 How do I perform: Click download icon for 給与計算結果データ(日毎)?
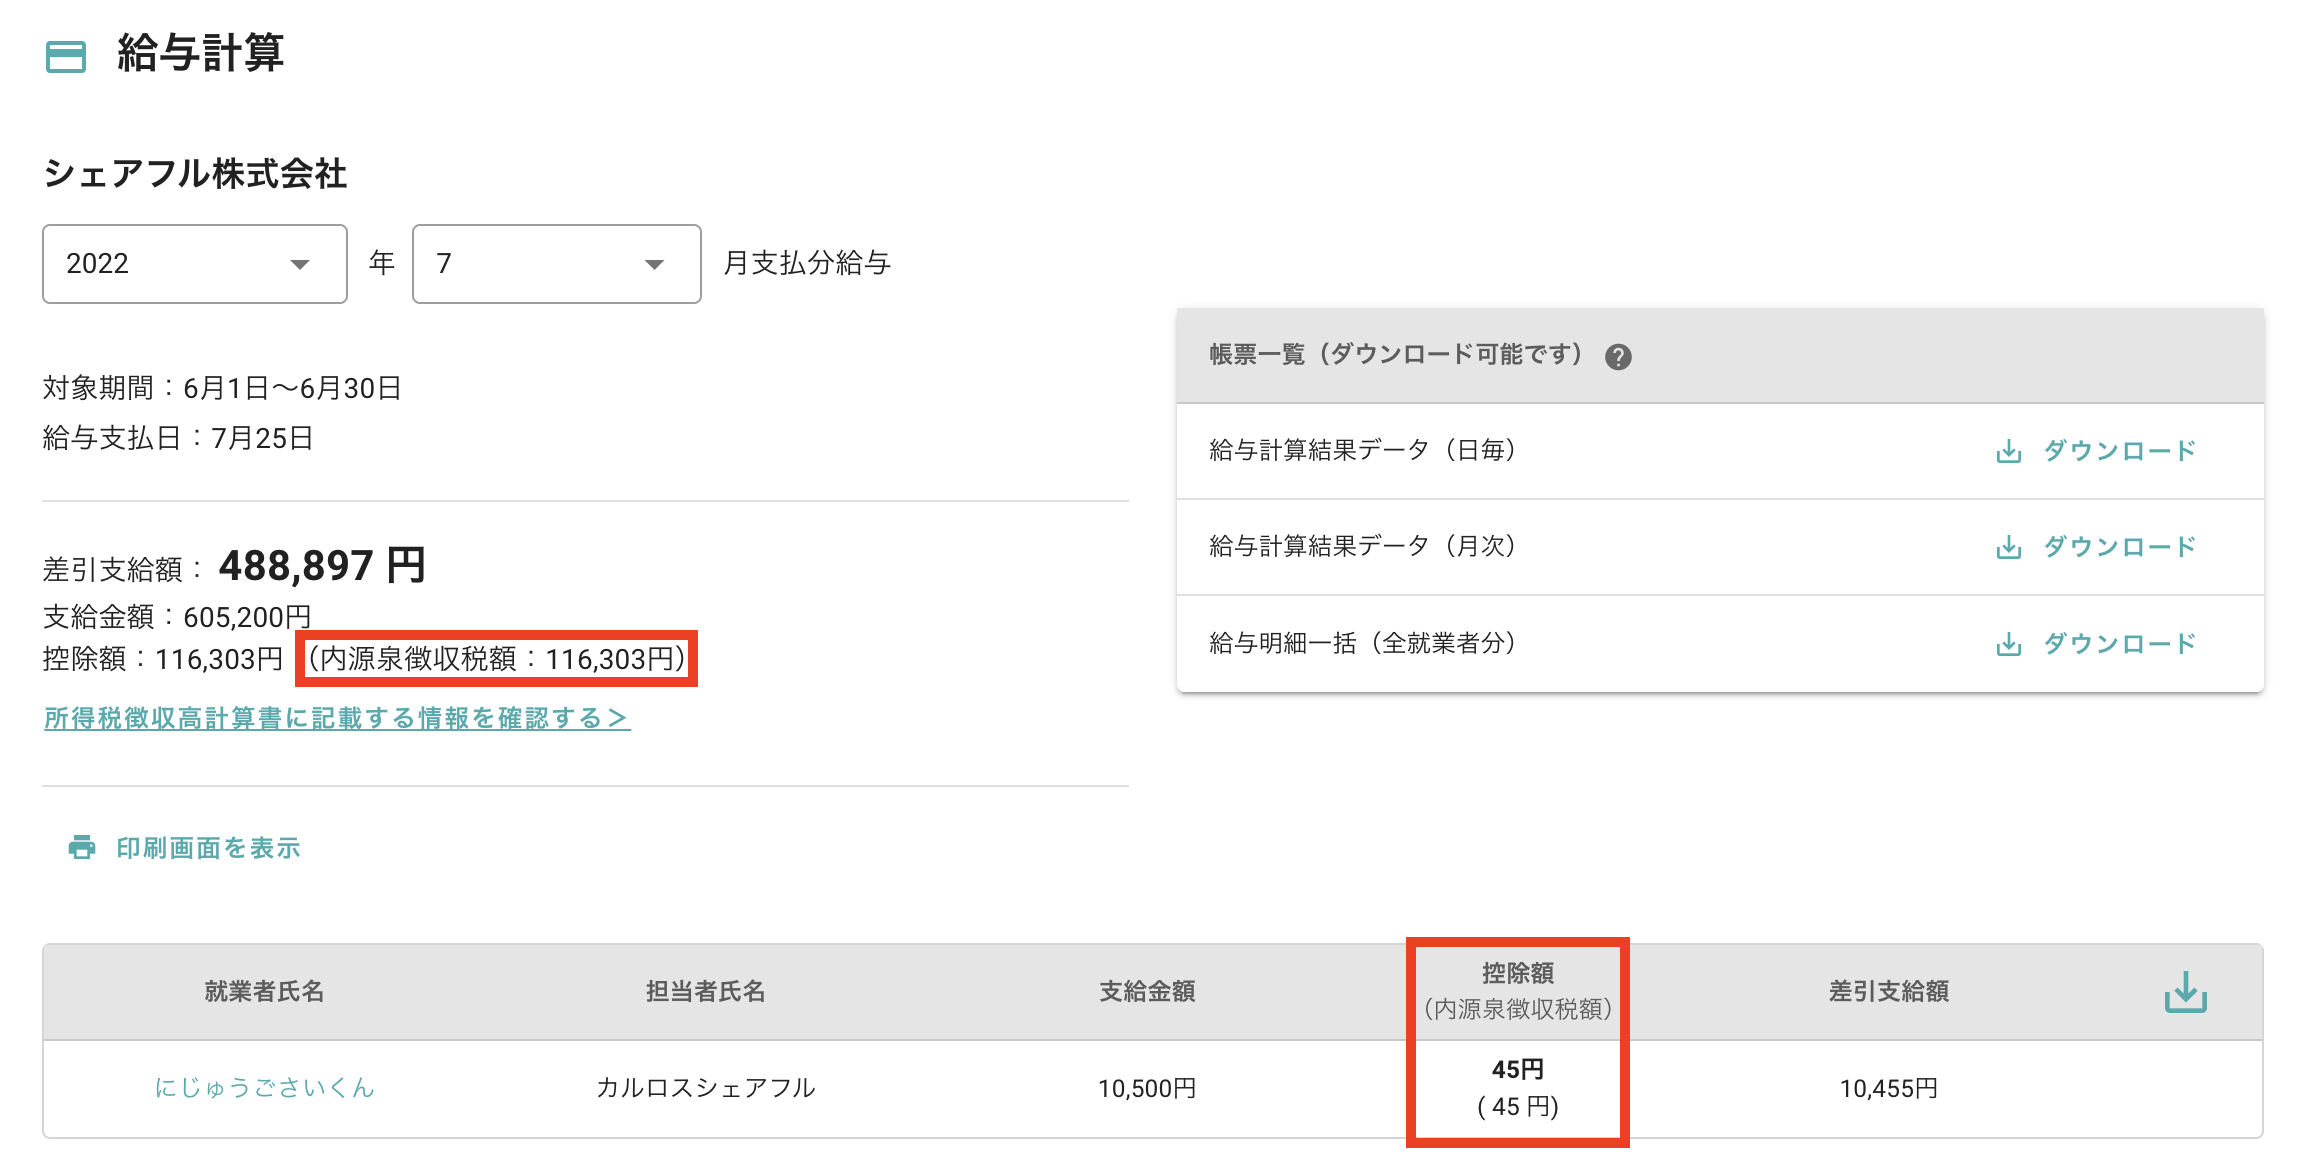(x=2008, y=452)
